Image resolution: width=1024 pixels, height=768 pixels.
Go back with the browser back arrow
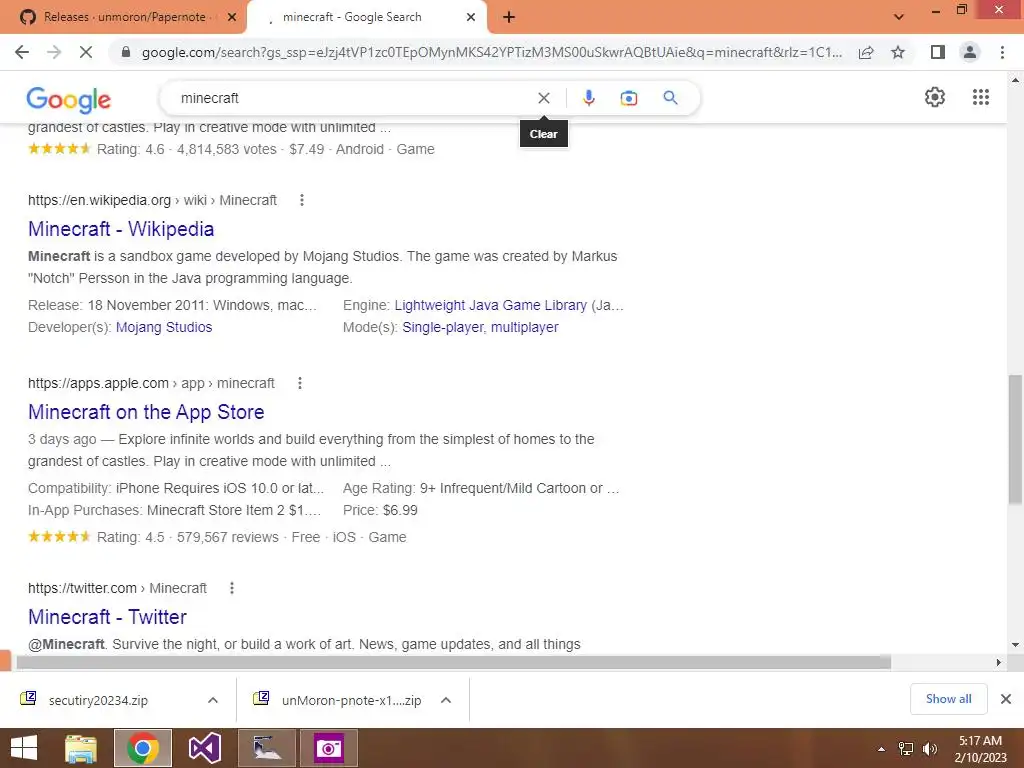[22, 52]
